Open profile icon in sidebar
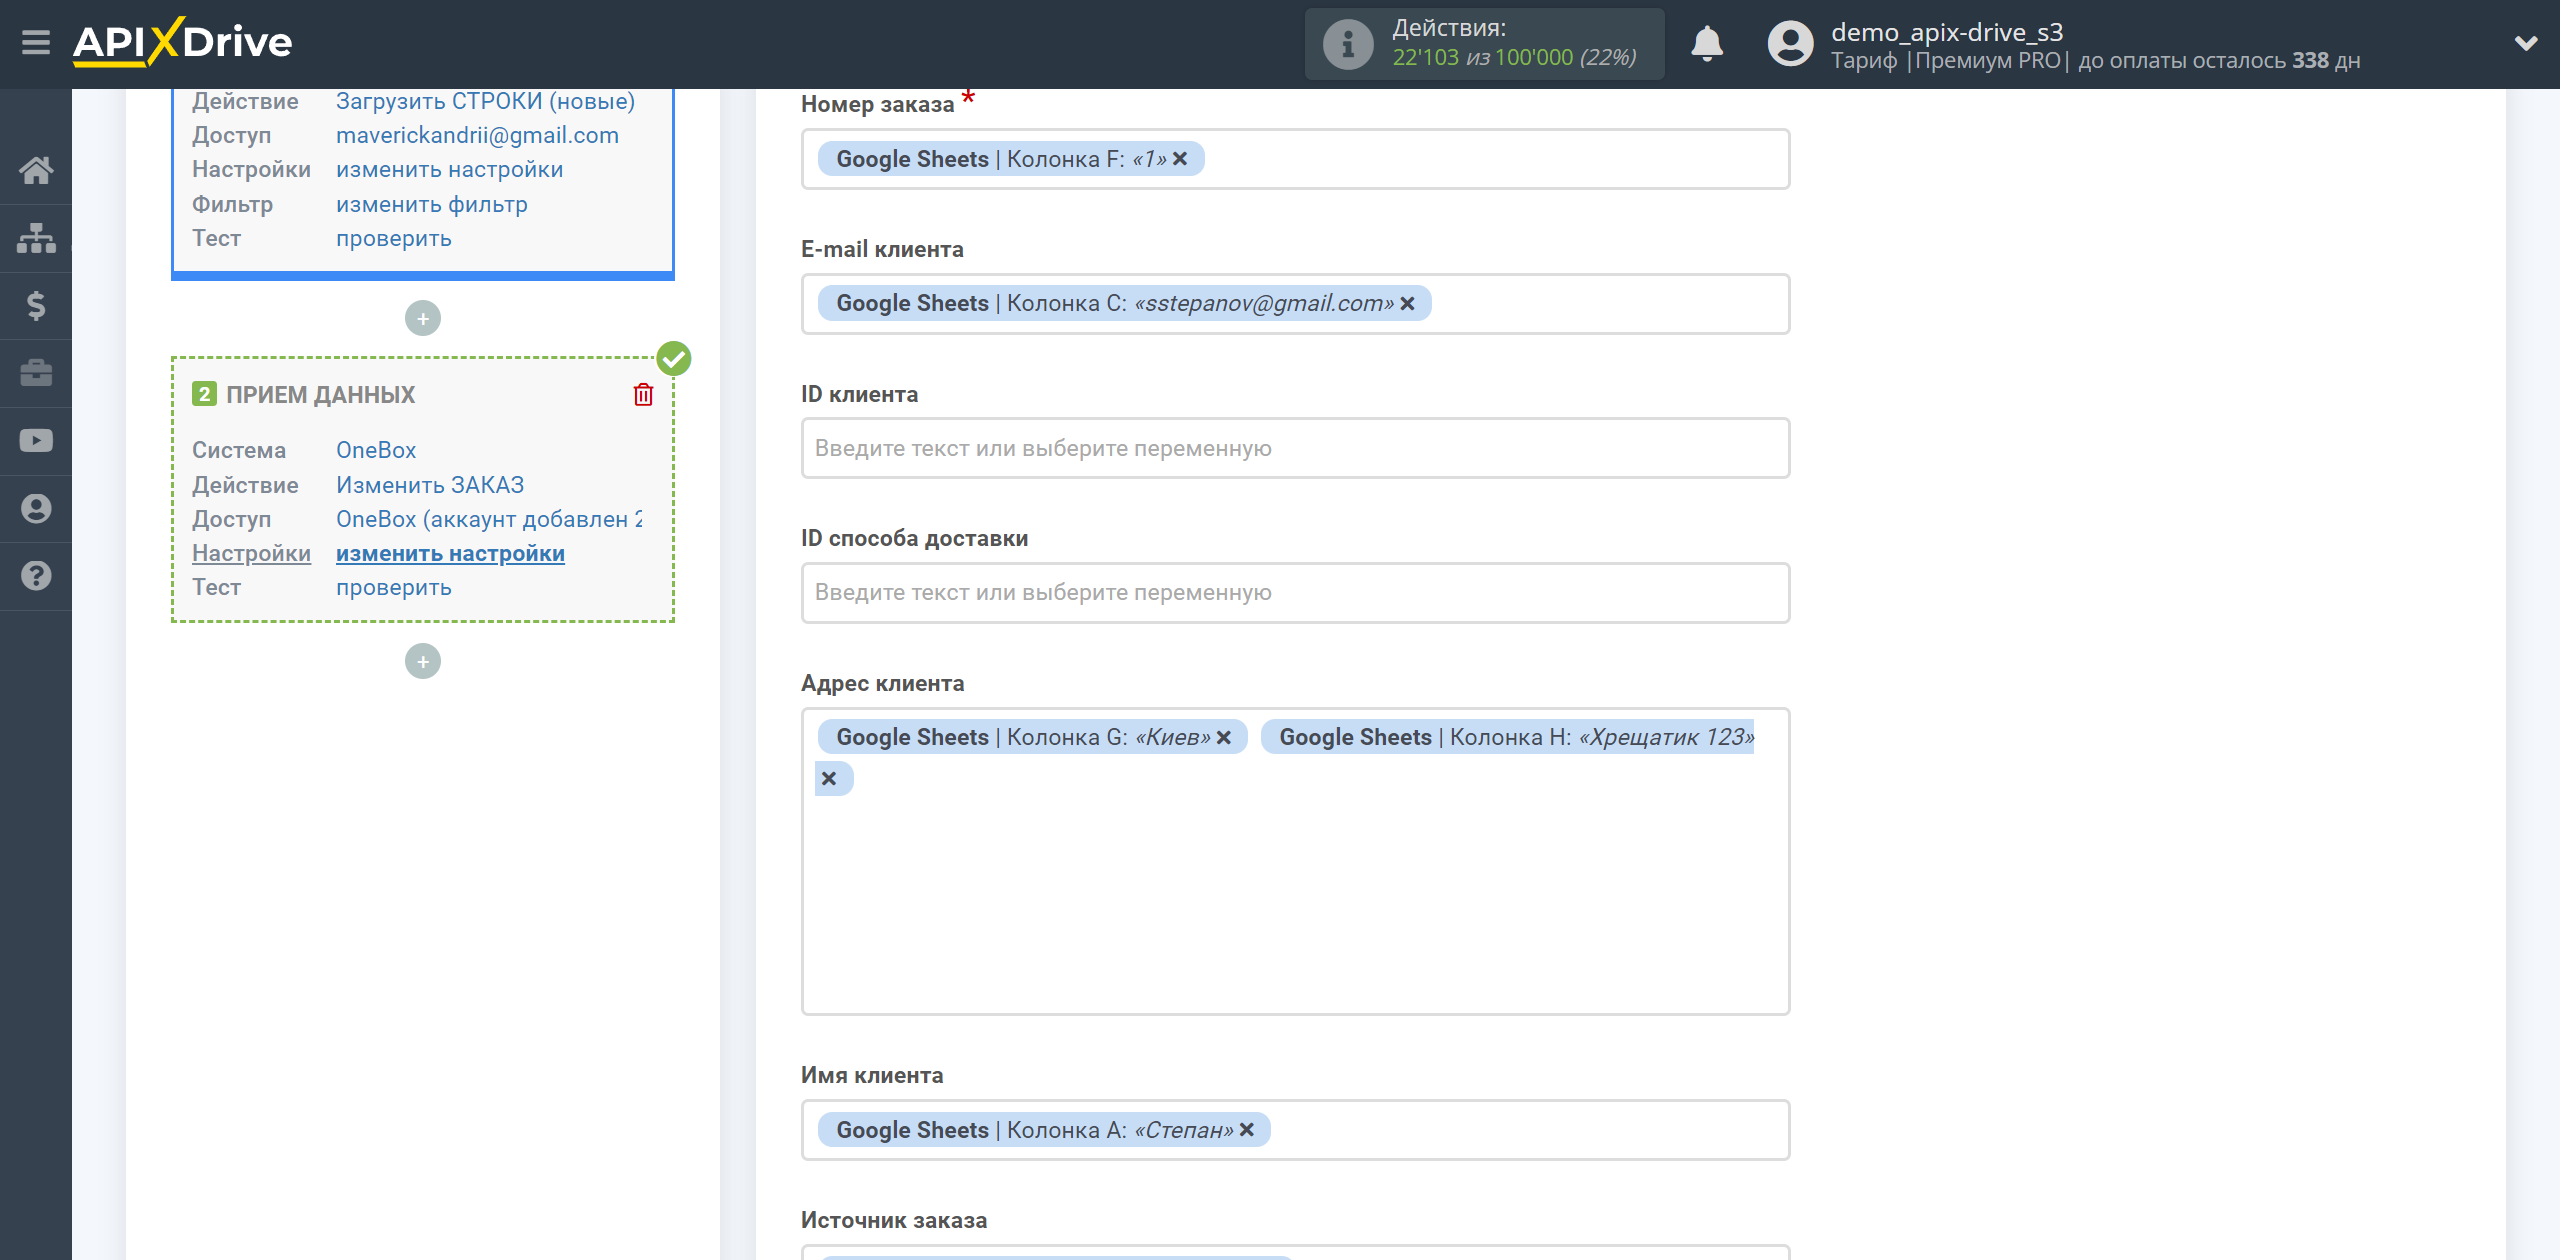Viewport: 2560px width, 1260px height. (36, 508)
